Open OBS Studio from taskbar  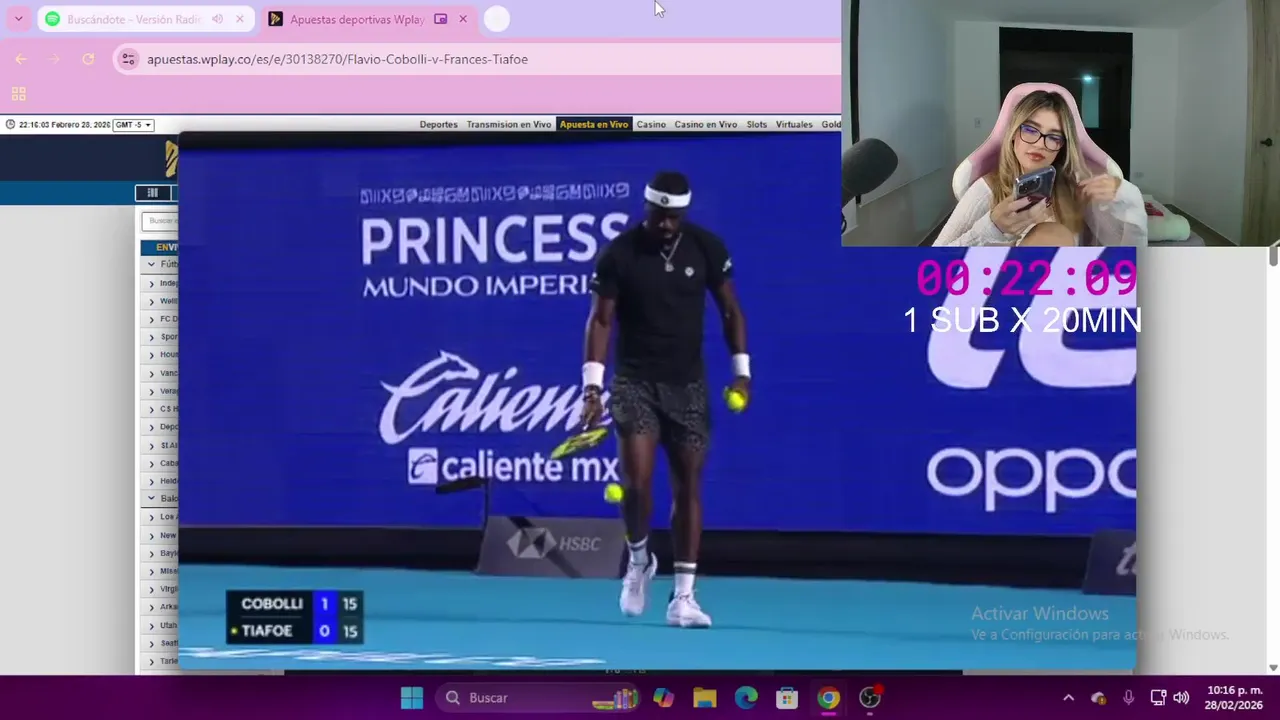(x=870, y=698)
